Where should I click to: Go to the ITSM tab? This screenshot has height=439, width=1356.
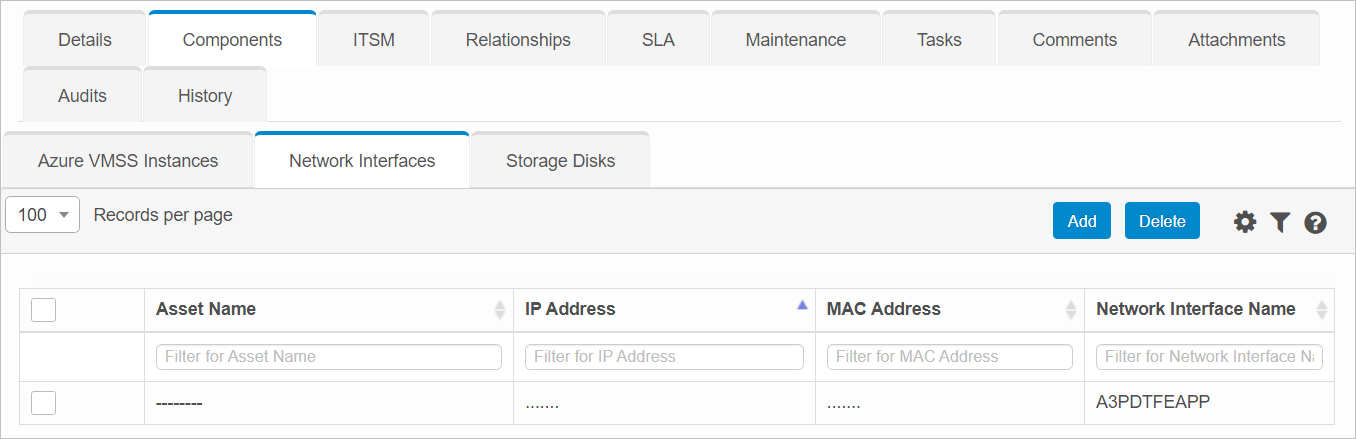(373, 40)
